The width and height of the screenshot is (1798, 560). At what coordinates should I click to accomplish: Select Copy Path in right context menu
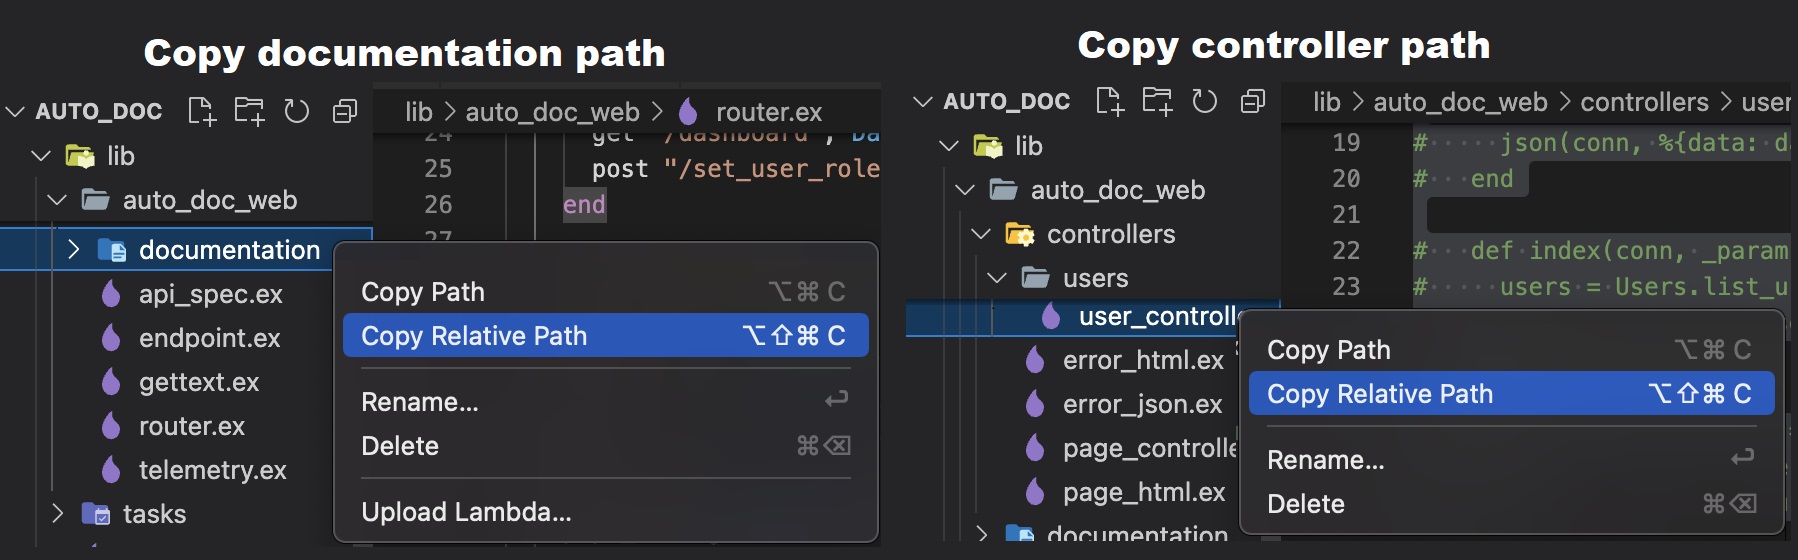coord(1511,350)
